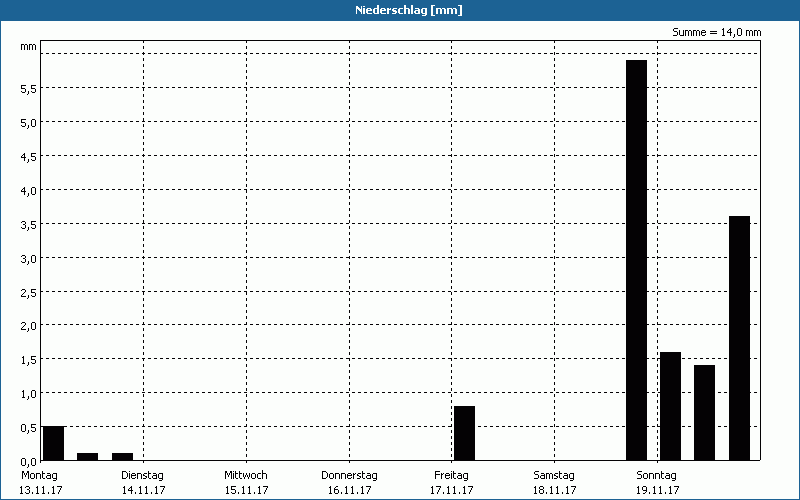Click the date '18.11.17'
Viewport: 800px width, 500px height.
(555, 491)
